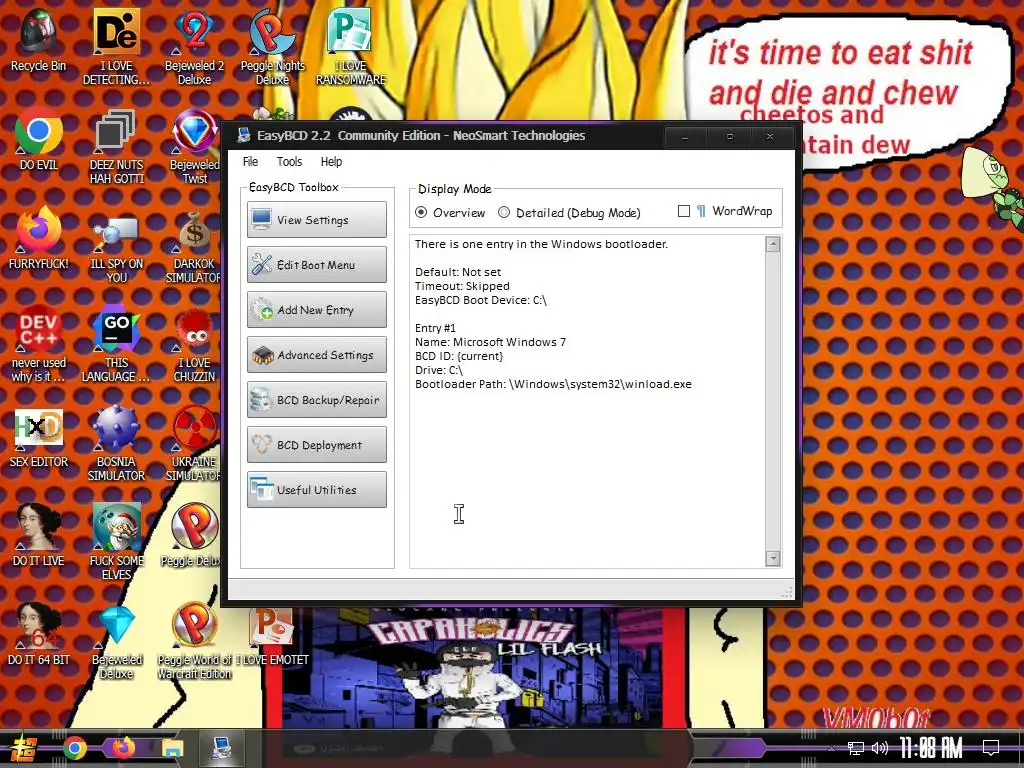Click the EasyBCD taskbar button
The height and width of the screenshot is (768, 1024).
click(x=221, y=748)
